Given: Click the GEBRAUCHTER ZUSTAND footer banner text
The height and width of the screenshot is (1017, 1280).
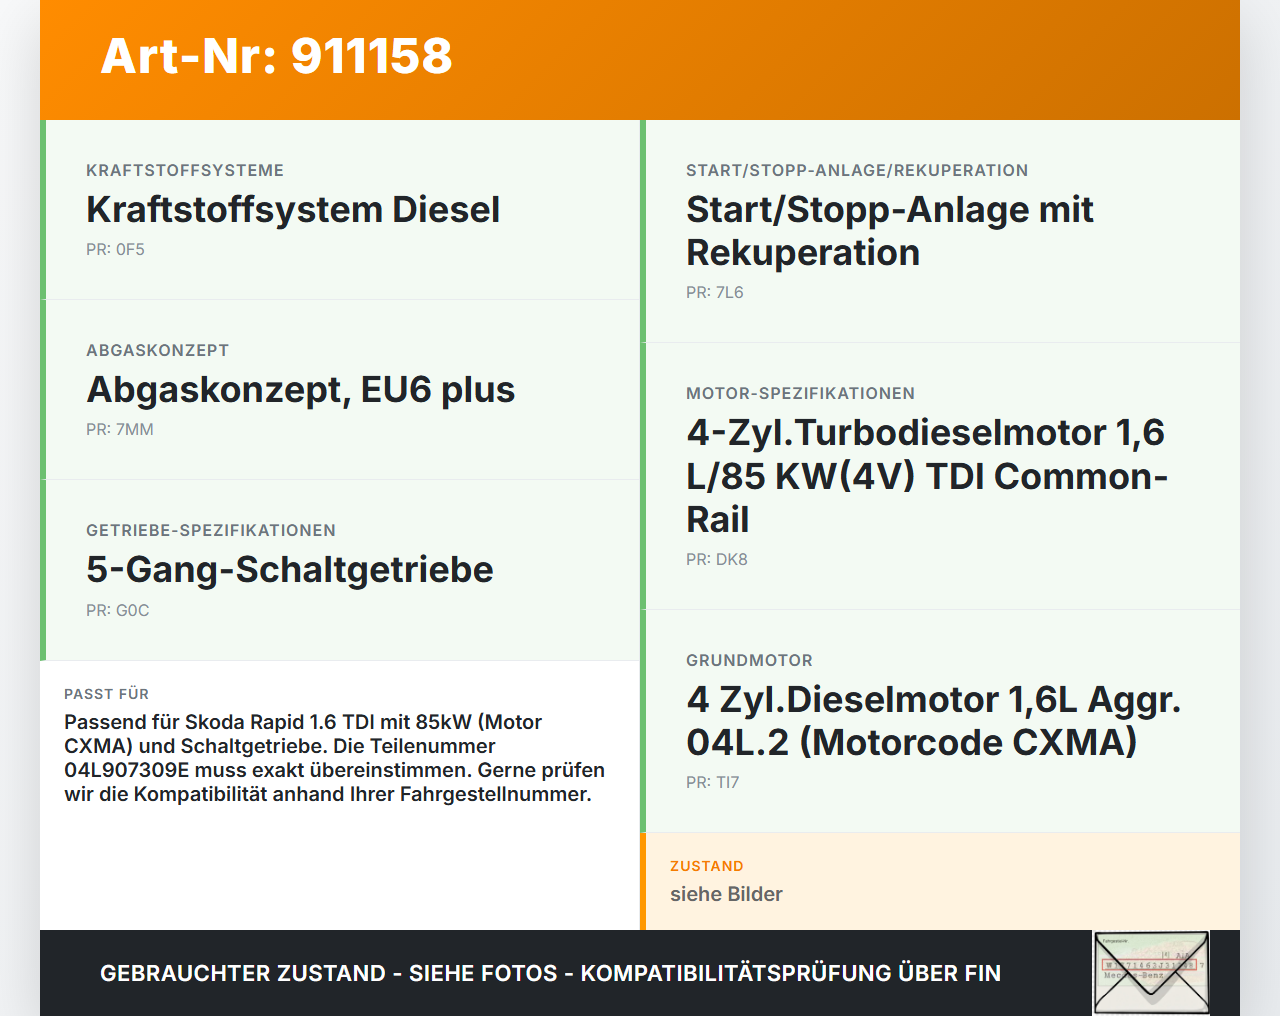Looking at the screenshot, I should [550, 973].
